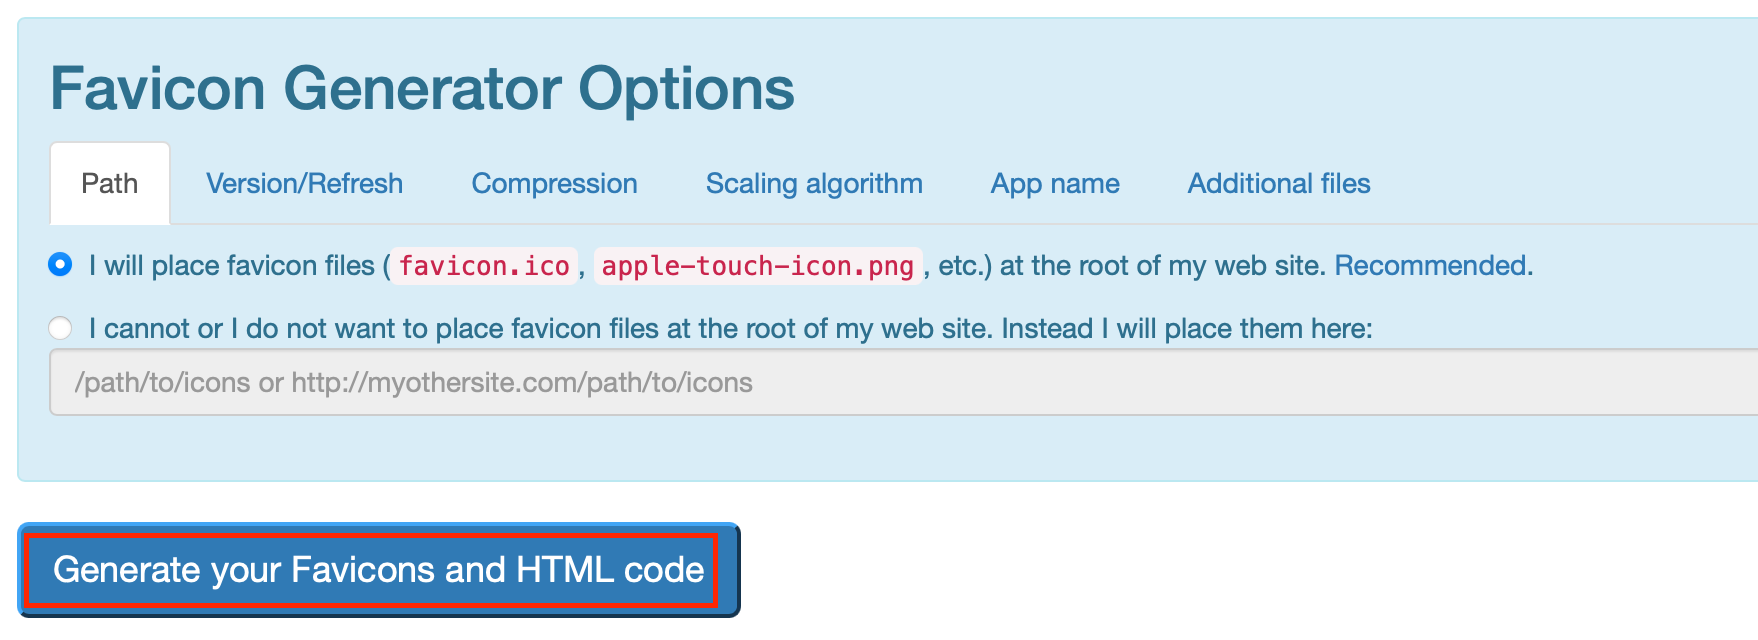This screenshot has height=640, width=1758.
Task: Click the 'etc.)' text after the file names
Action: click(x=964, y=266)
